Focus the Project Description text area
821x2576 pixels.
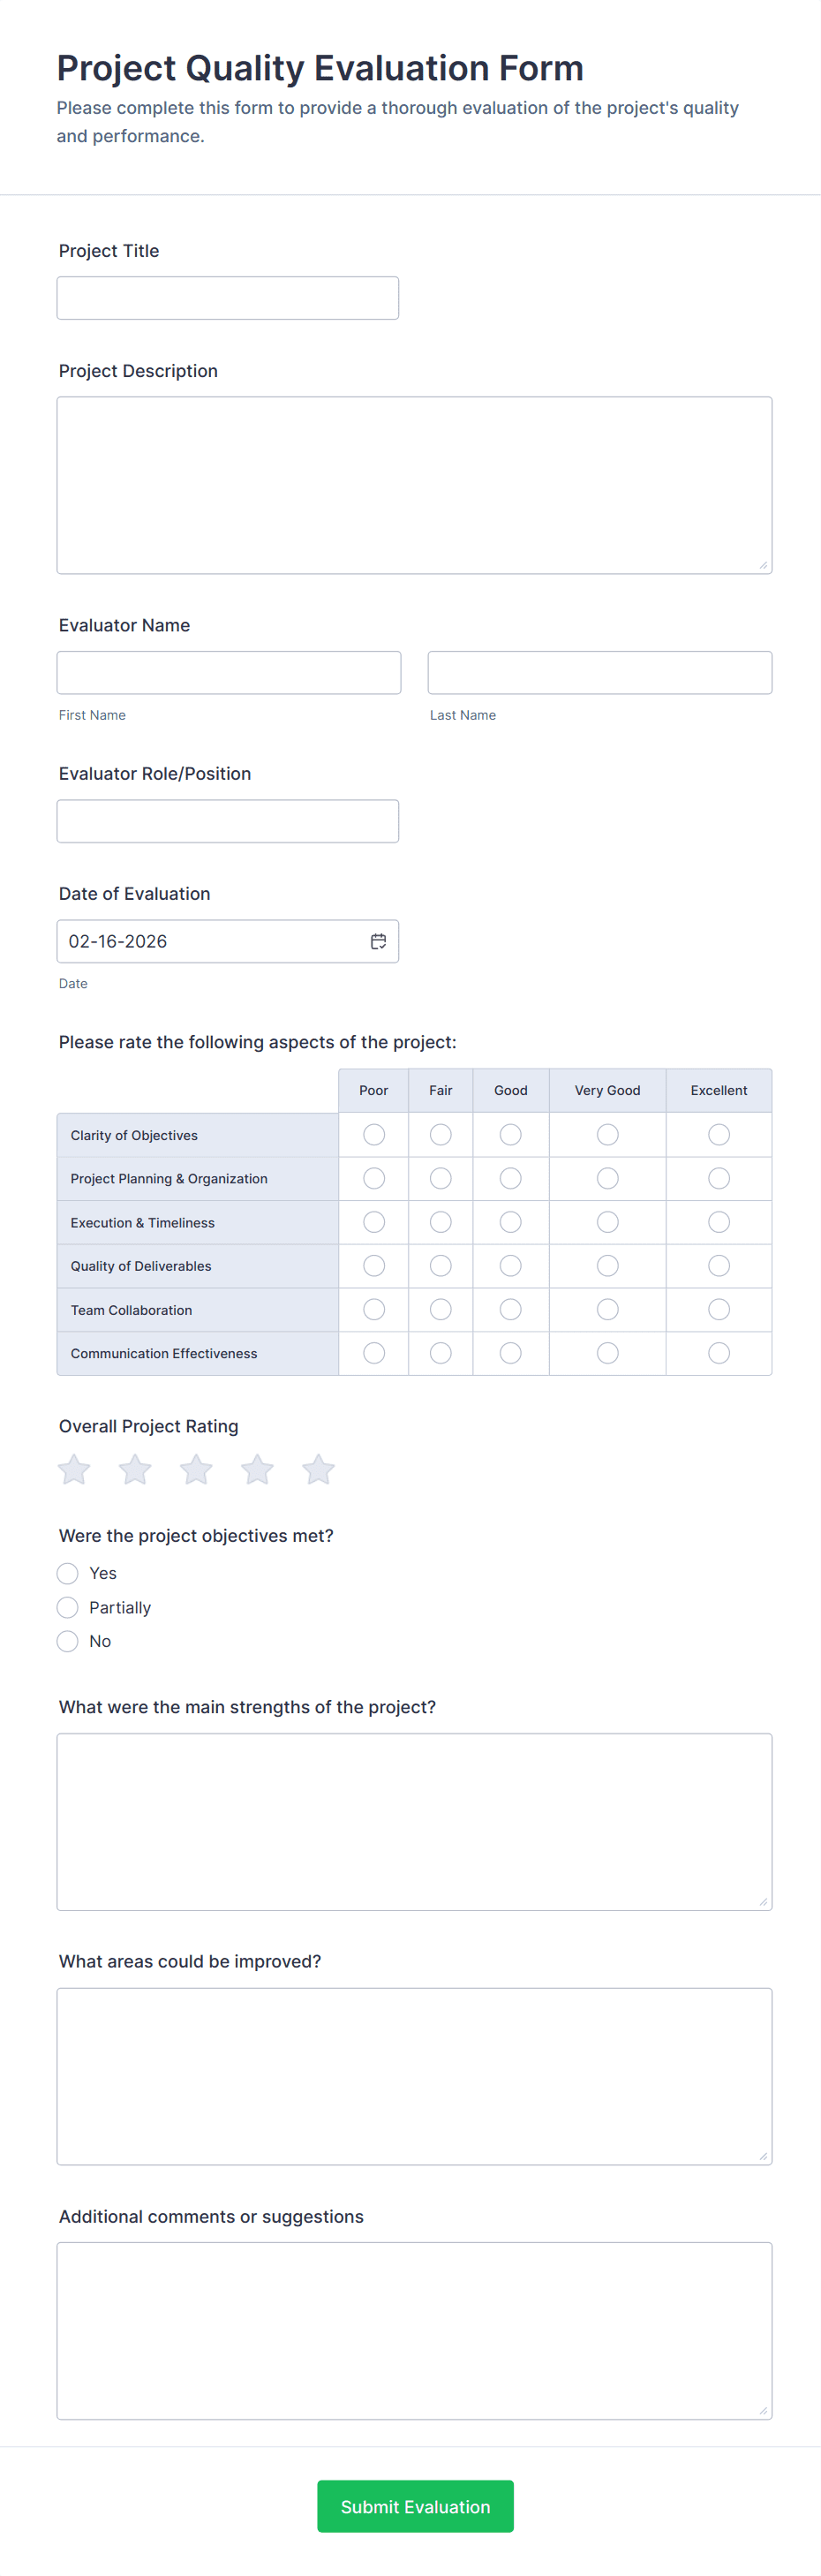pos(414,485)
